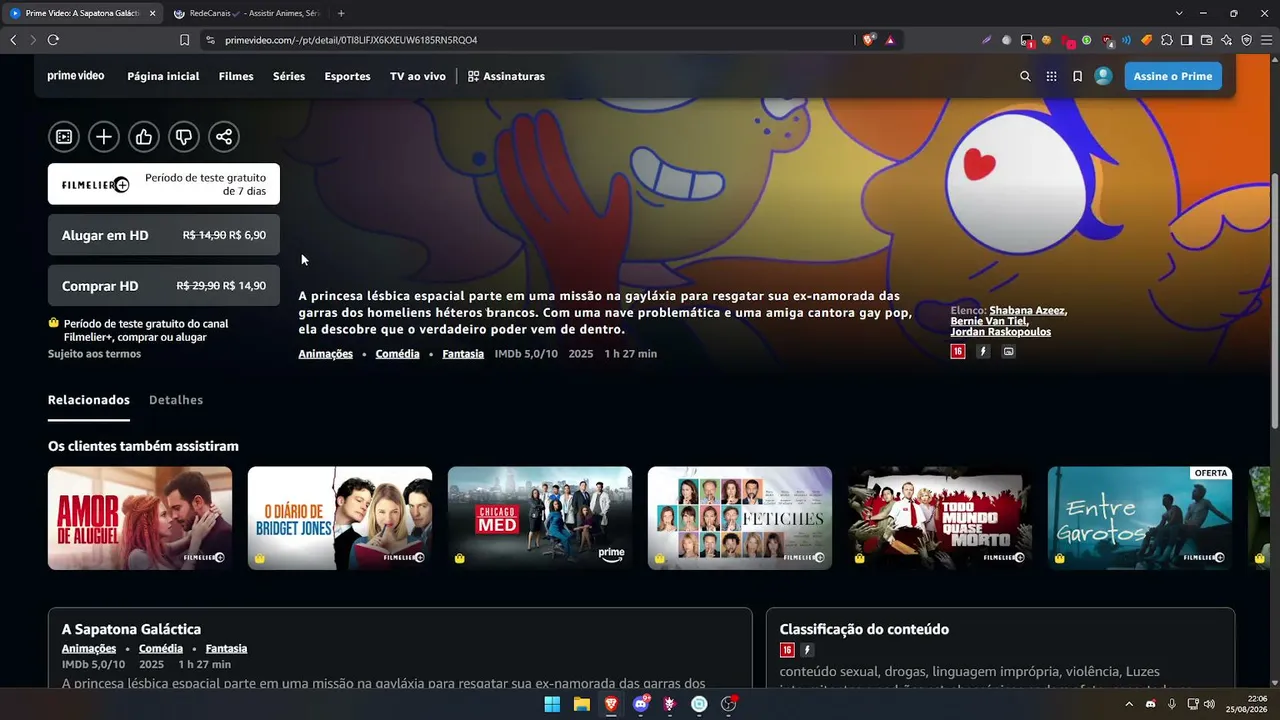Select the Relacionados tab
Image resolution: width=1280 pixels, height=720 pixels.
[89, 400]
